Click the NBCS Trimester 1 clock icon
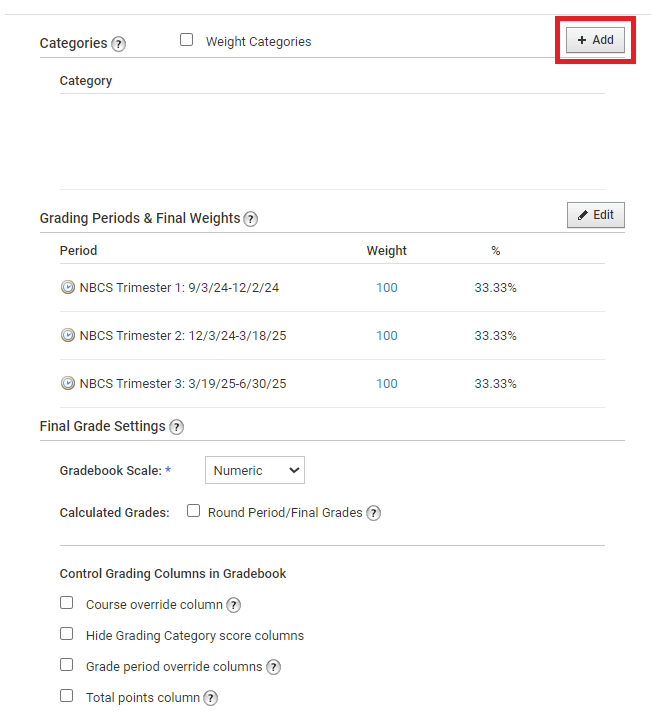Viewport: 651px width, 717px height. [68, 287]
